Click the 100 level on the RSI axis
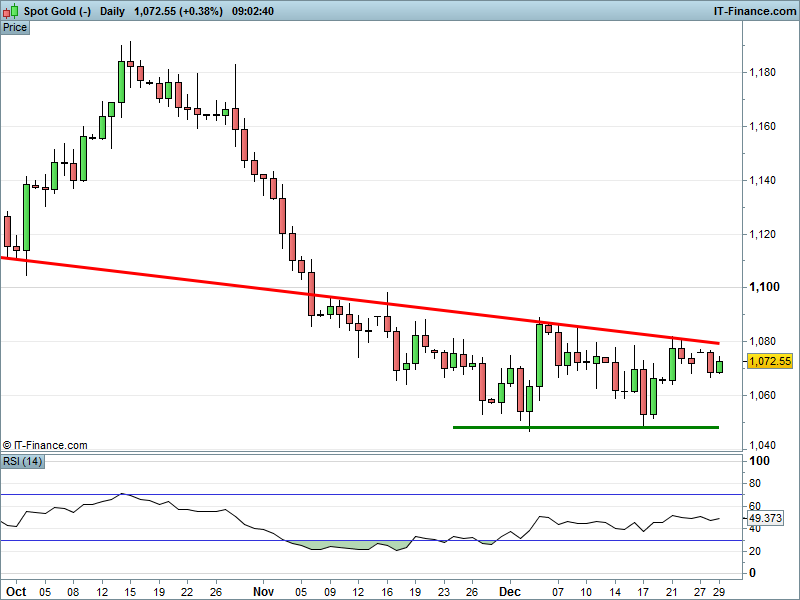Image resolution: width=800 pixels, height=600 pixels. 759,462
